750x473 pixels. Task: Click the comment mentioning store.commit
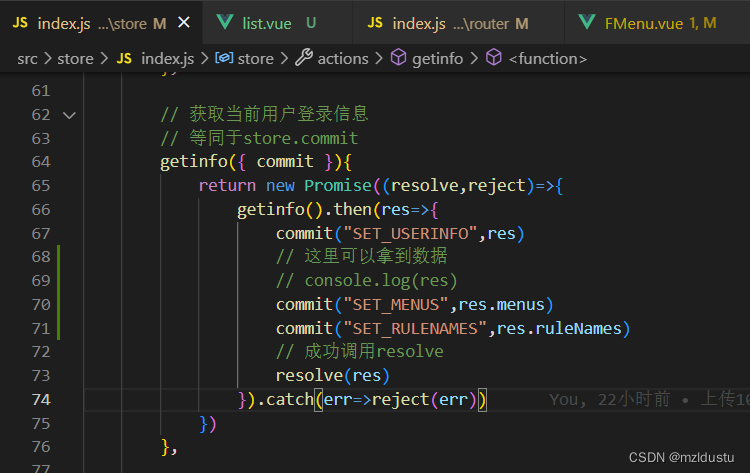[x=259, y=138]
